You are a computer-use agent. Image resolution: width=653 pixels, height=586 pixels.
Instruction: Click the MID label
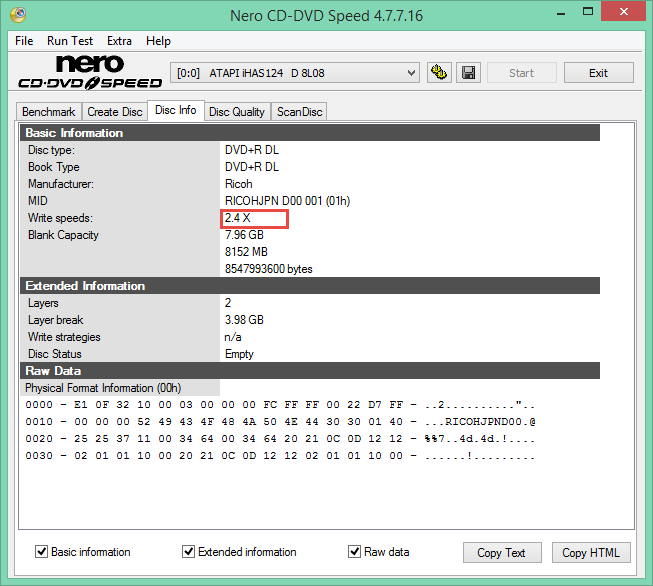(x=37, y=201)
